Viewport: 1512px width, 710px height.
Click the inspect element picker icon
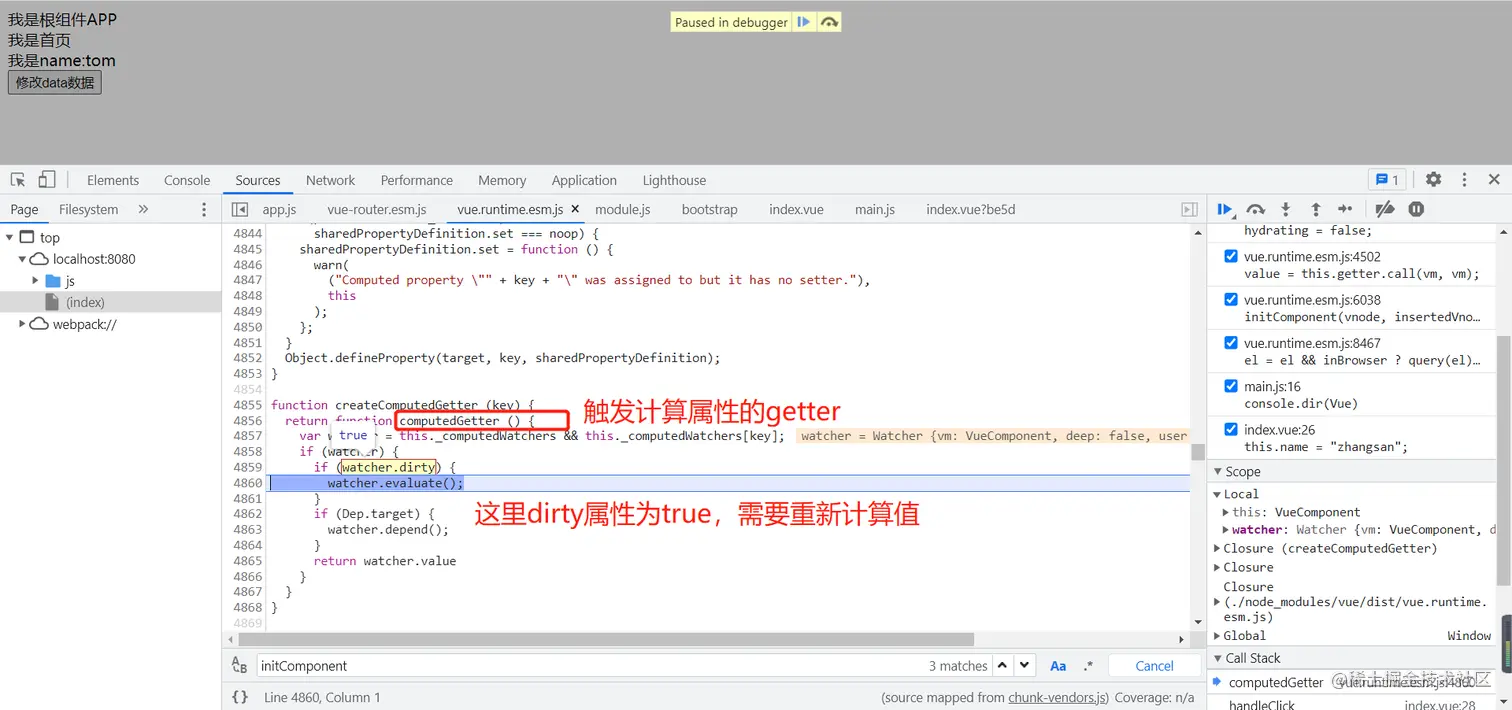(x=18, y=180)
